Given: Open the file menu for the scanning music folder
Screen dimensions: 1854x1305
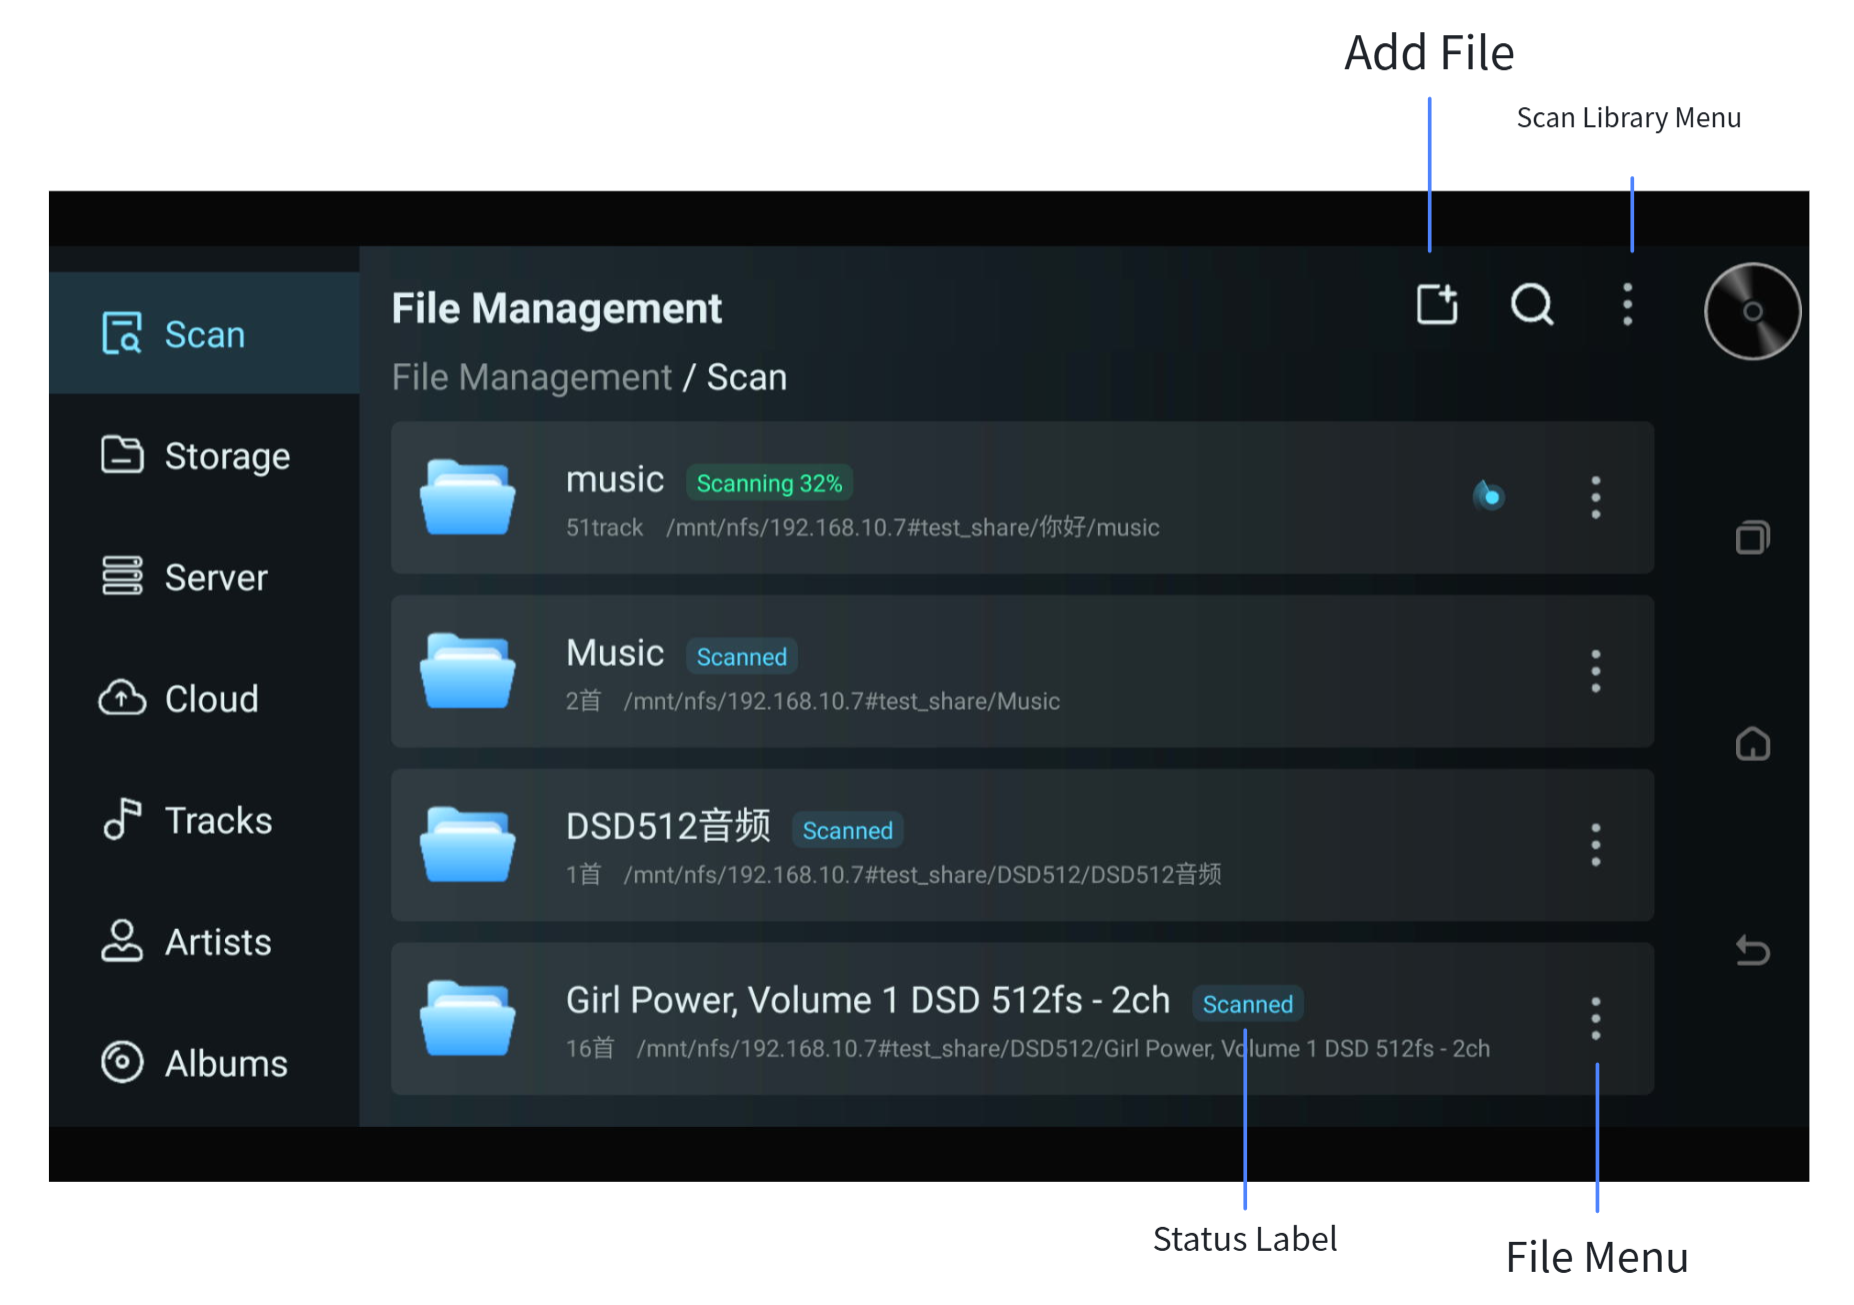Looking at the screenshot, I should (1596, 497).
